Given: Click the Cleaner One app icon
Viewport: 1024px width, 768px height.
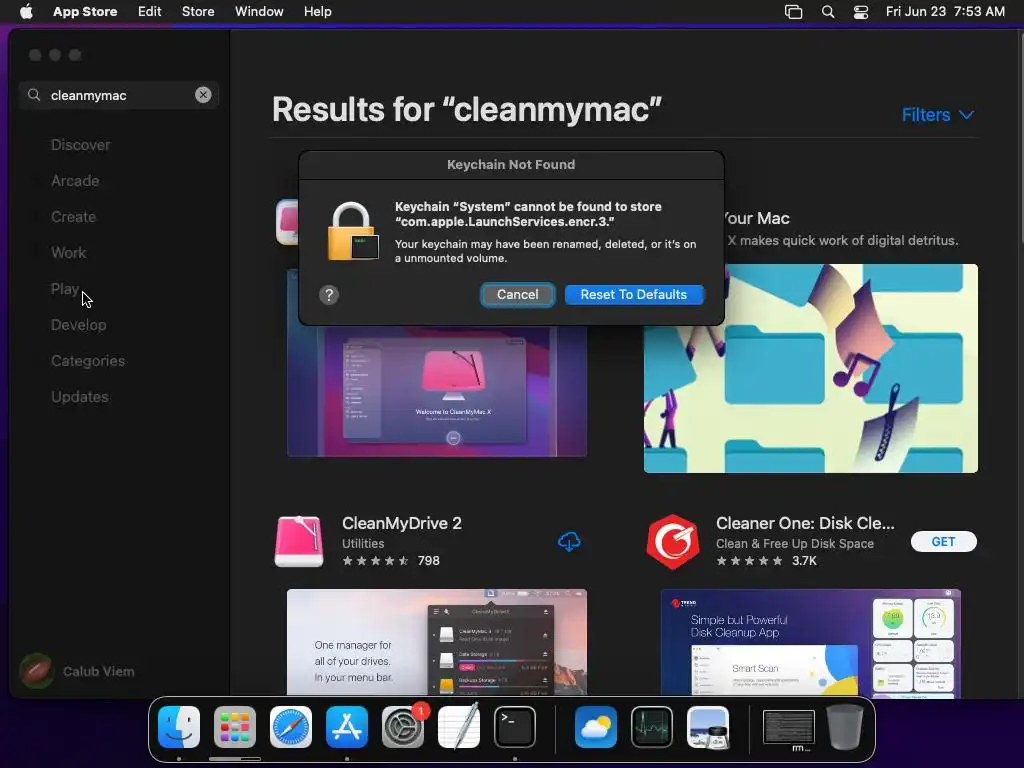Looking at the screenshot, I should (673, 541).
